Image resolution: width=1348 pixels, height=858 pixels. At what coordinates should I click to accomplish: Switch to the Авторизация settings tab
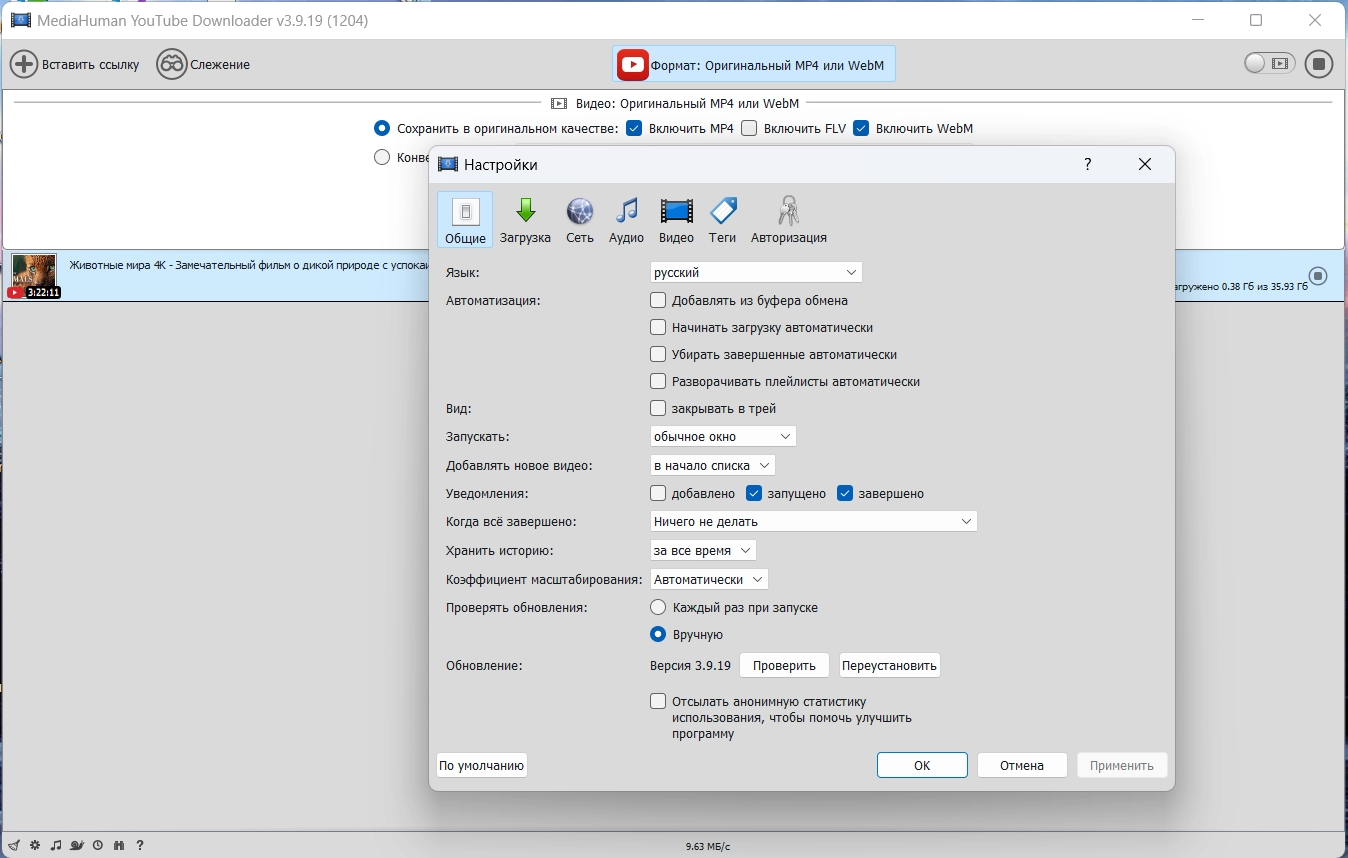point(788,219)
